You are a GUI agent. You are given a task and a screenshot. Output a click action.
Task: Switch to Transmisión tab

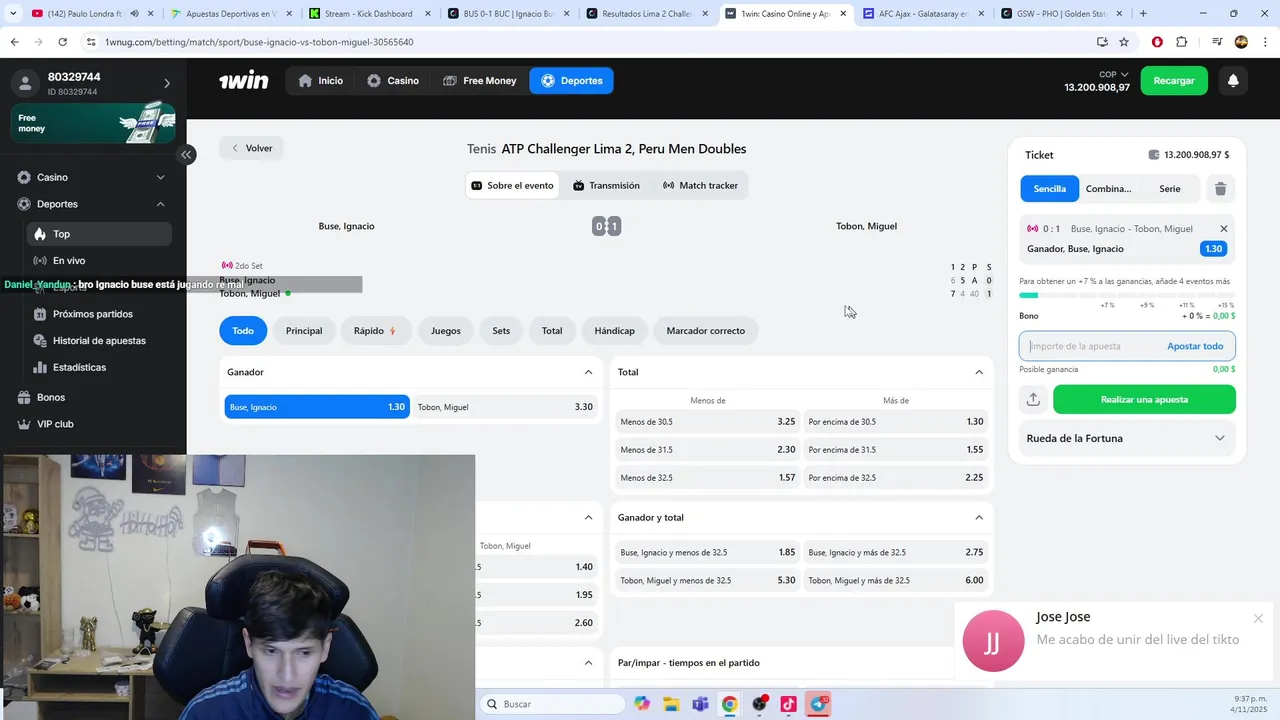click(606, 186)
